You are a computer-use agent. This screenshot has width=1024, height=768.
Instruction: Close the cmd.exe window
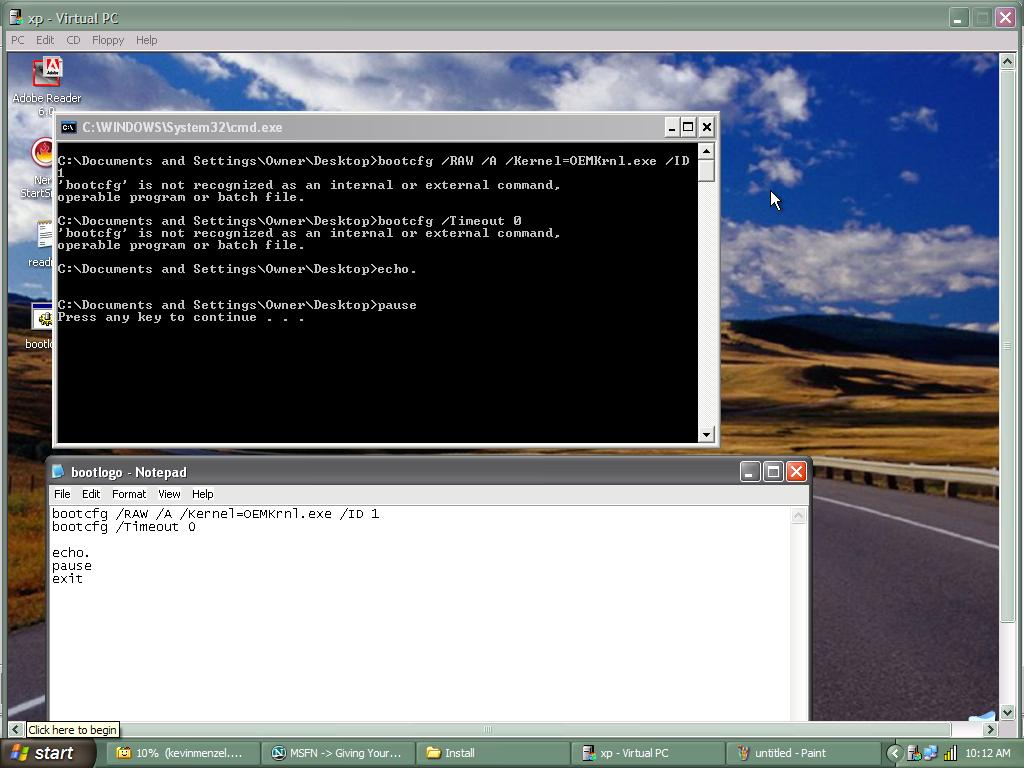(707, 127)
